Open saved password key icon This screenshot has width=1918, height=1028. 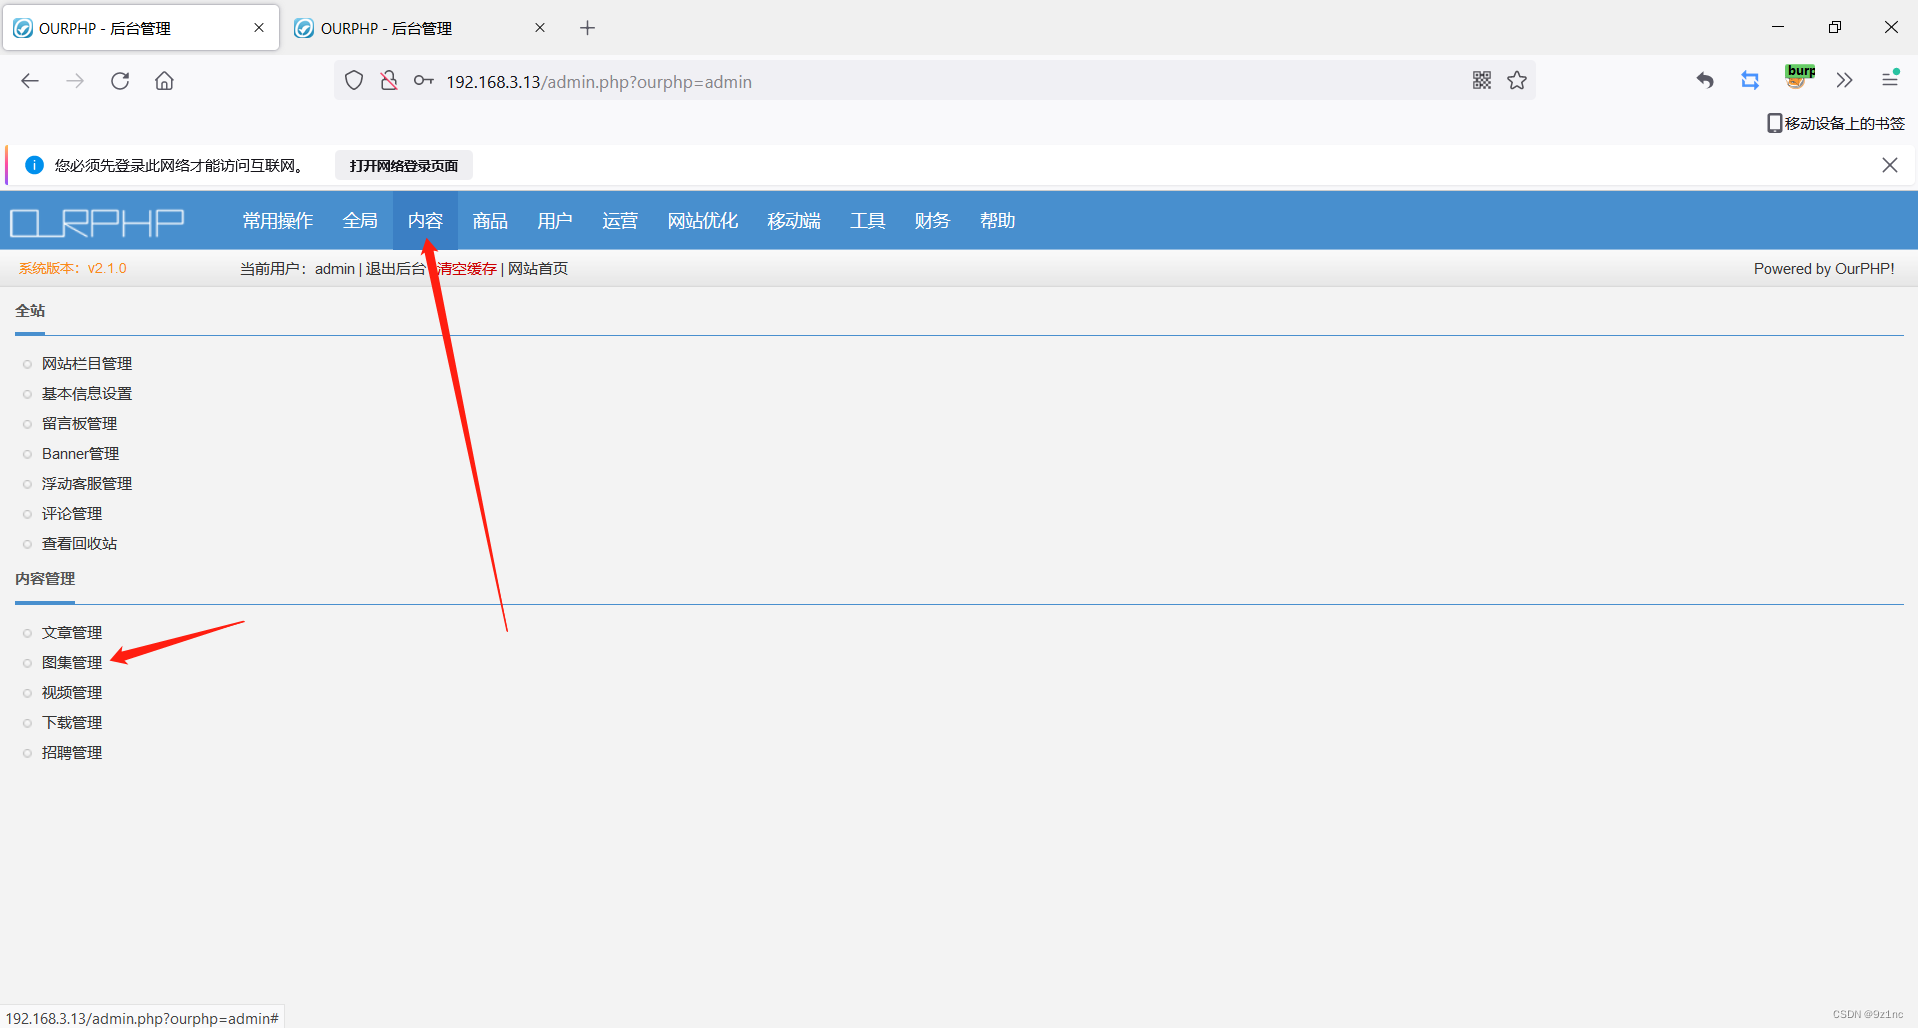coord(424,81)
